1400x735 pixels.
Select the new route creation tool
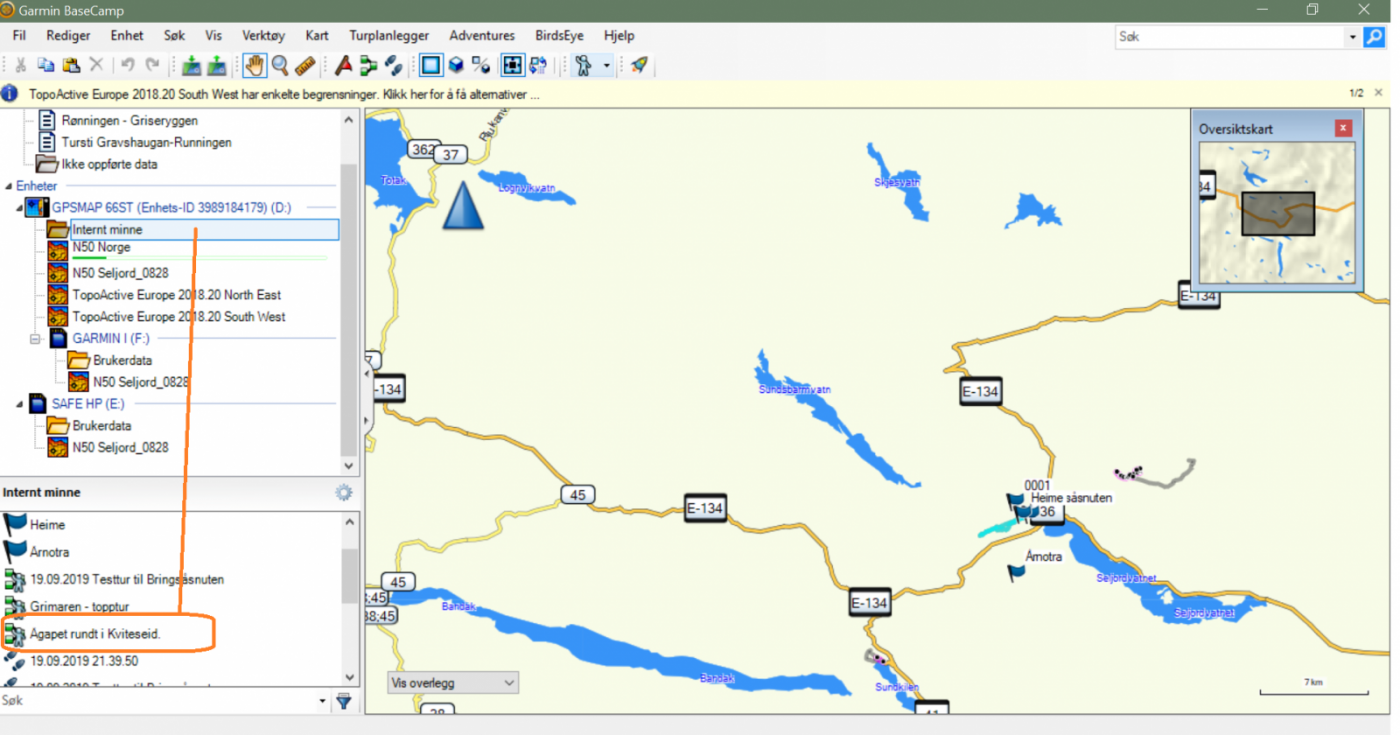pyautogui.click(x=368, y=66)
